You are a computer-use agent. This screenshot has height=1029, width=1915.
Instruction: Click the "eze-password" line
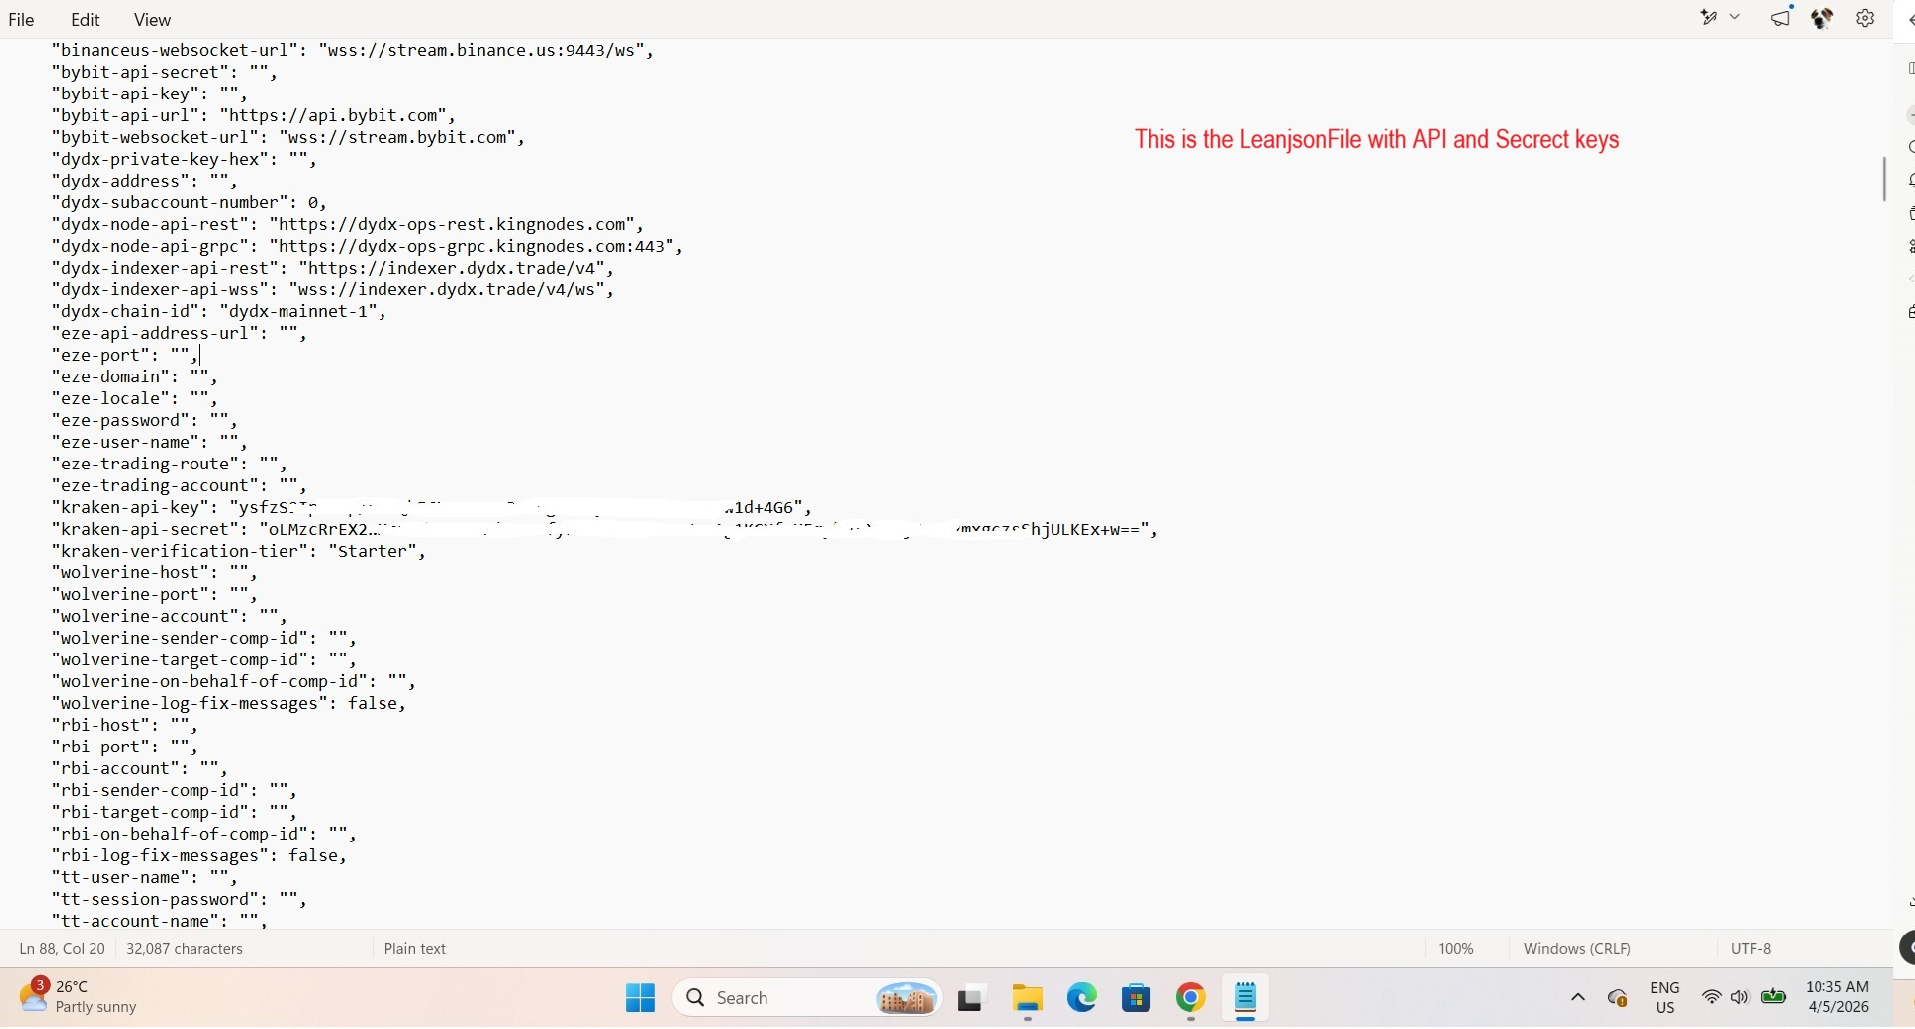pos(145,420)
